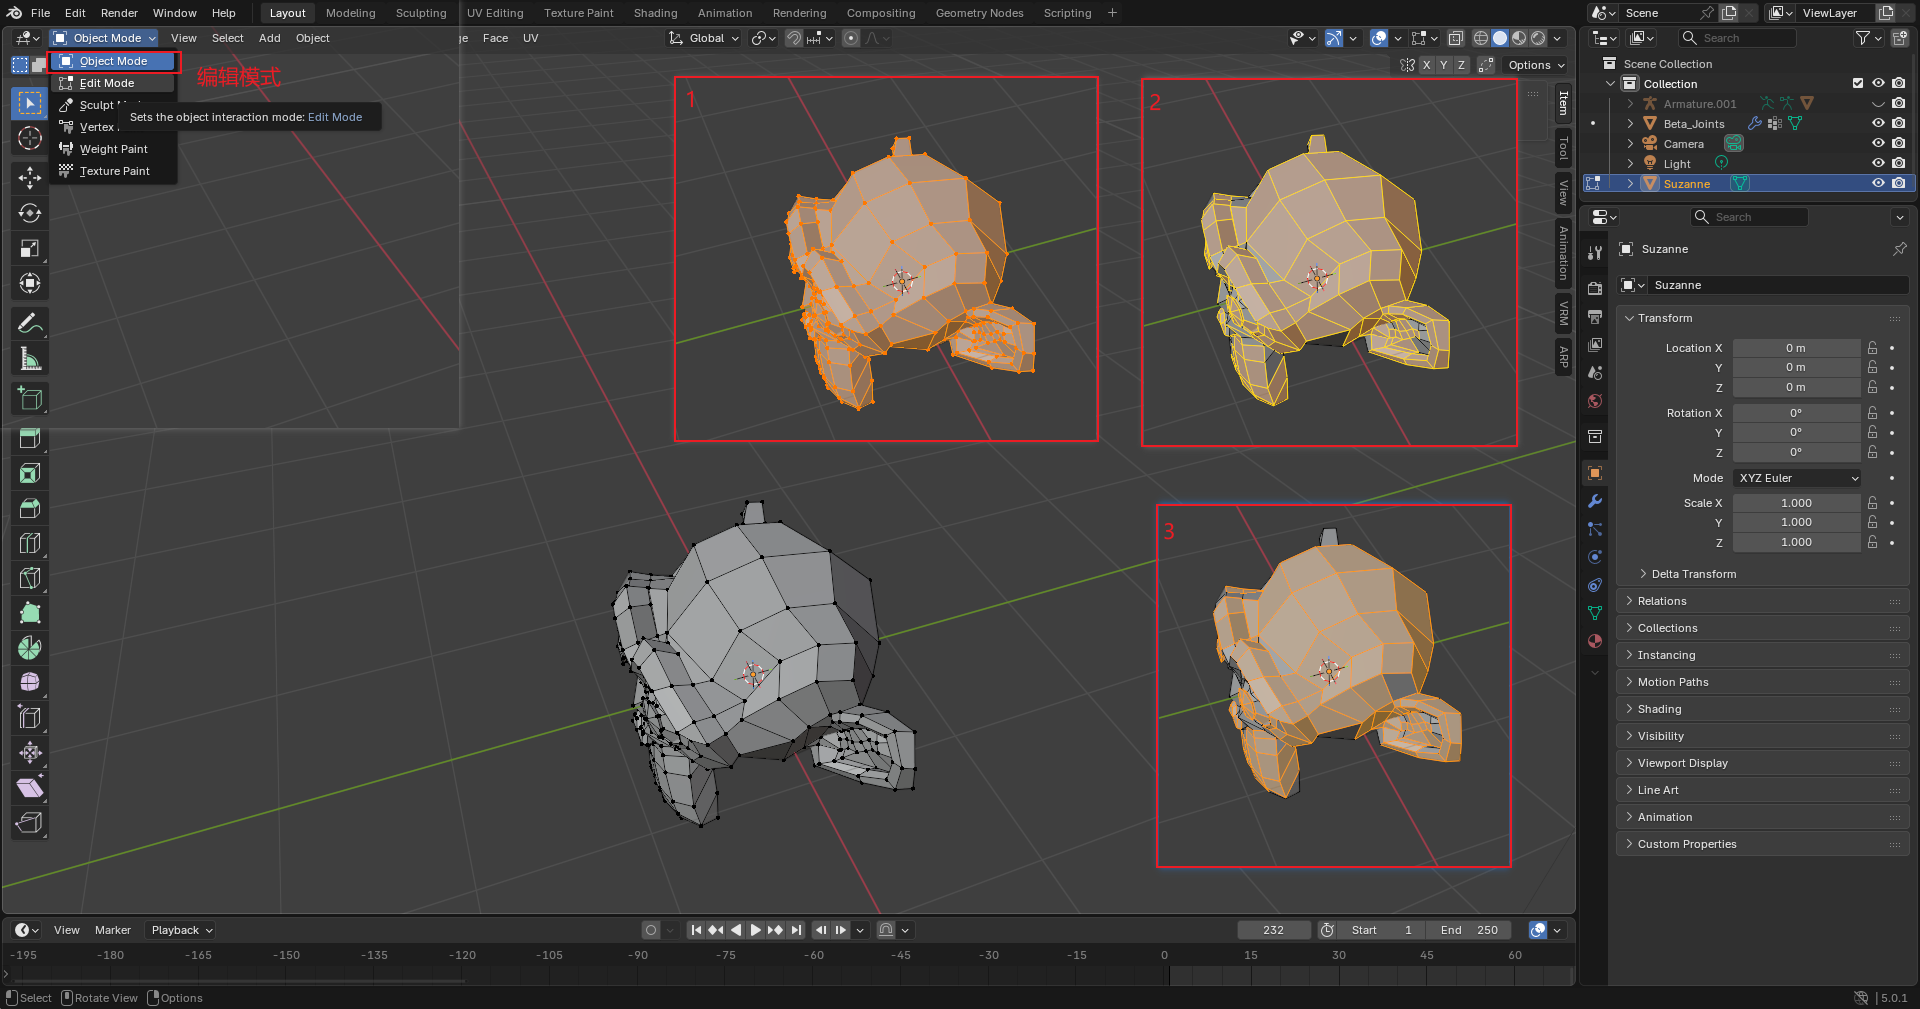Open the Animation tab in sidebar

click(x=1563, y=252)
